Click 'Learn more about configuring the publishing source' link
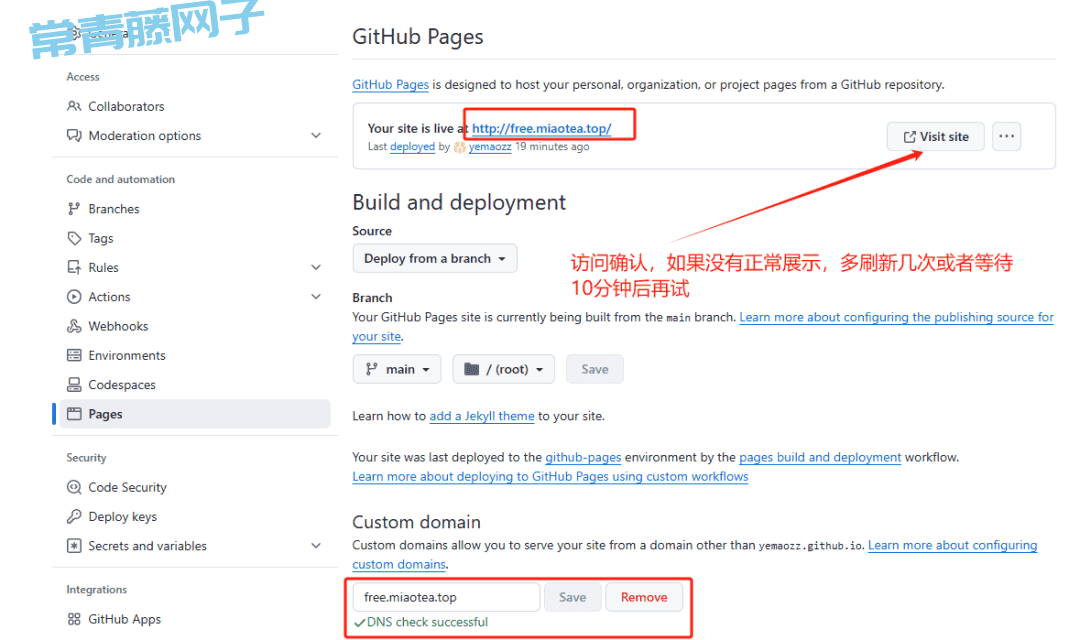1080x640 pixels. pos(896,317)
